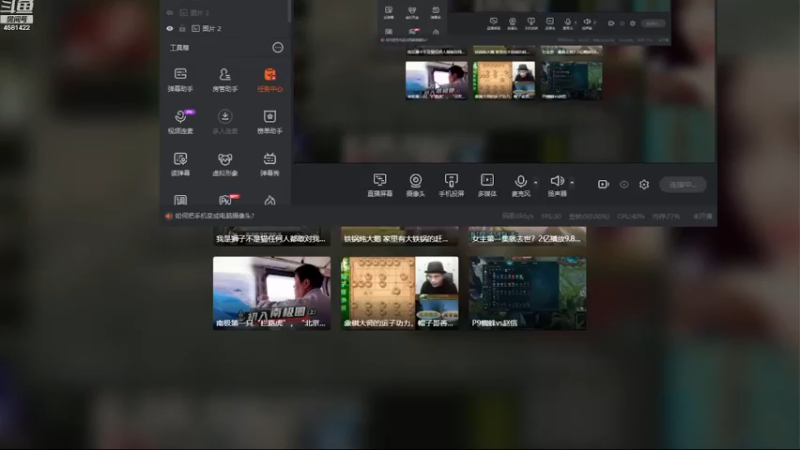Add a 摄像头 camera source
The height and width of the screenshot is (450, 800).
click(x=415, y=185)
